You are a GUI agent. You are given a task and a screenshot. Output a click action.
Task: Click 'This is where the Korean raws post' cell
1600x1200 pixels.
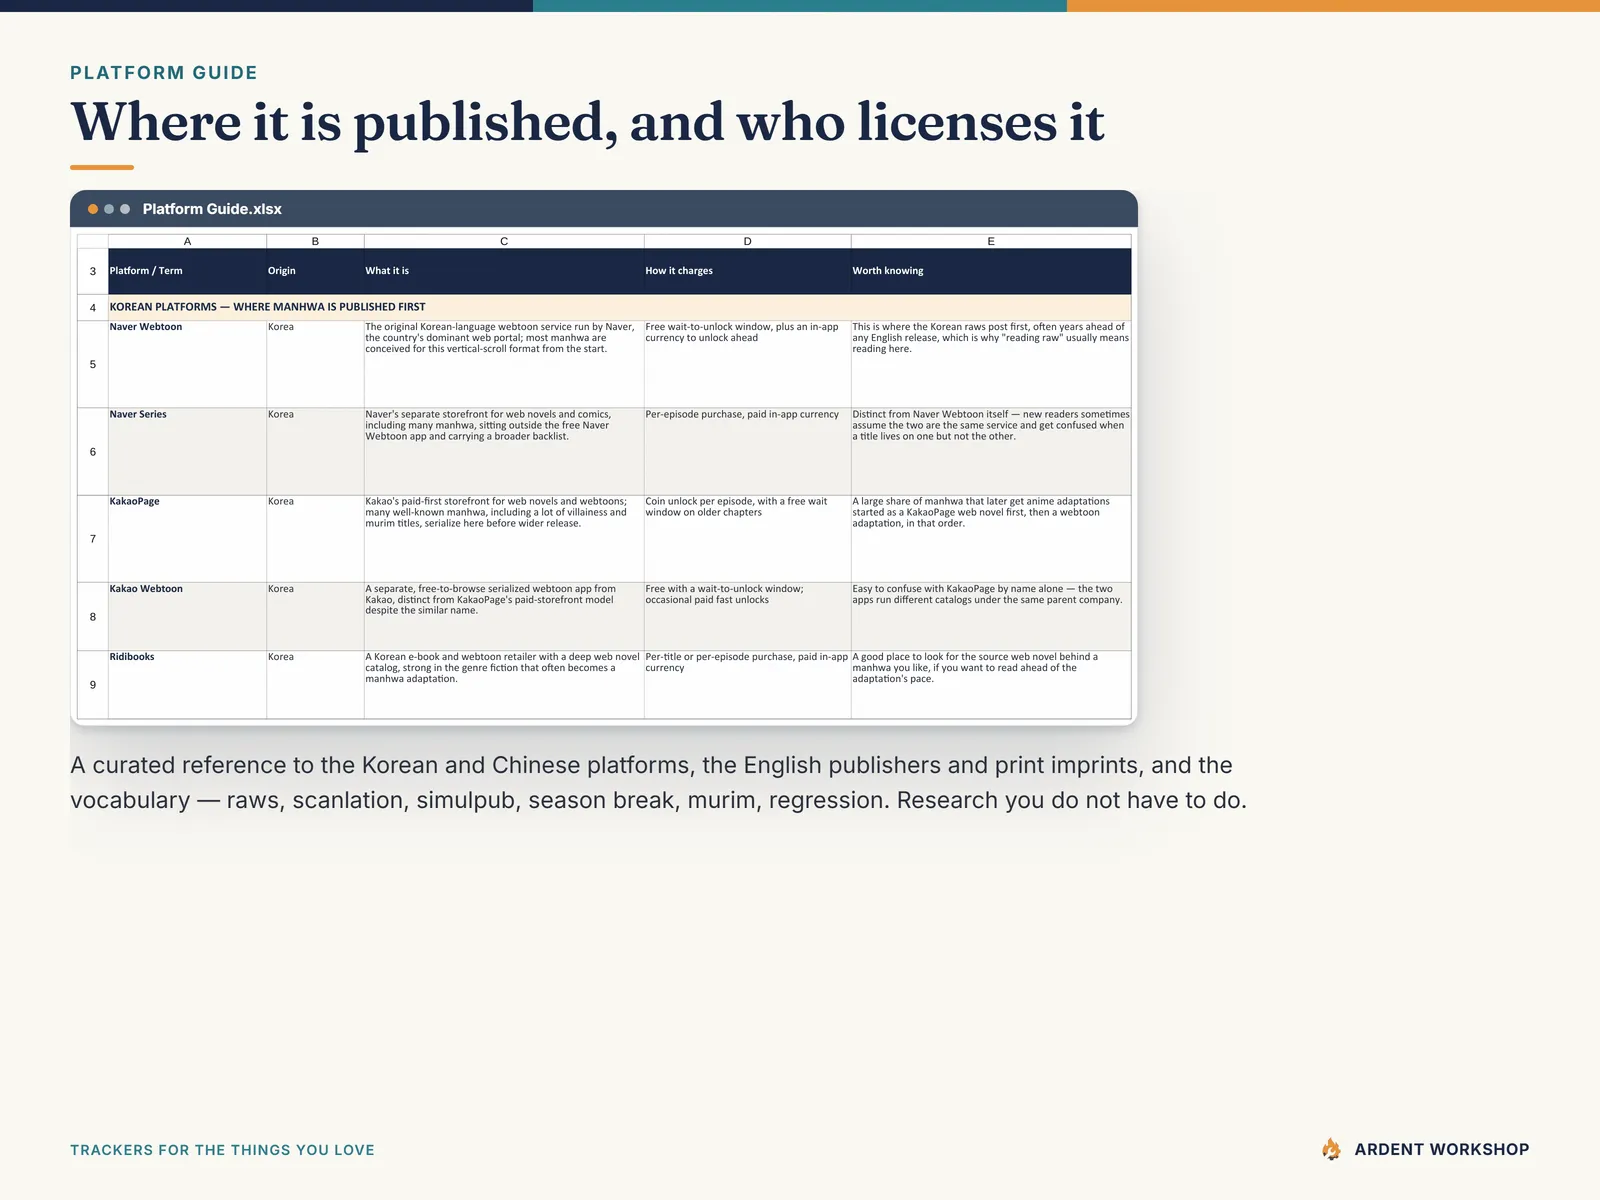point(991,364)
